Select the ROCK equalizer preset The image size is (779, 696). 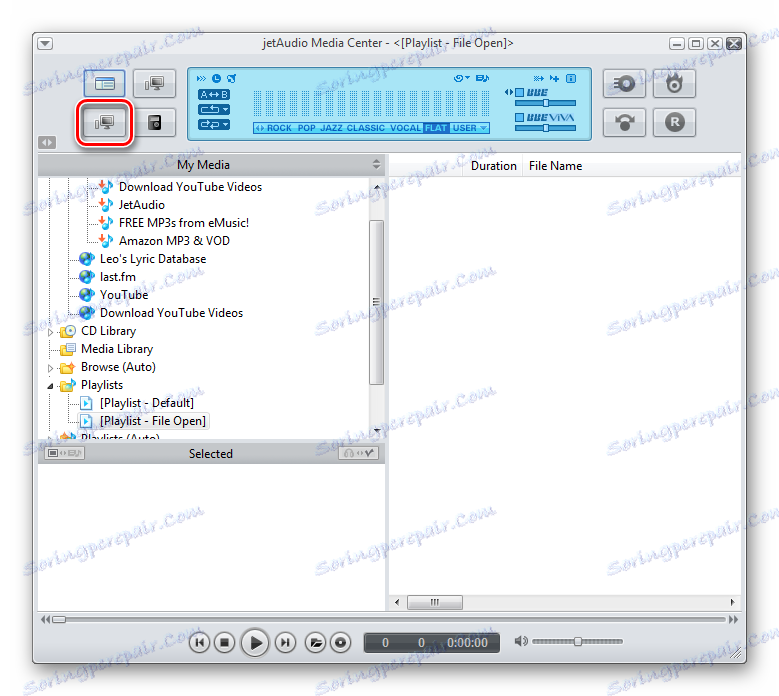279,128
